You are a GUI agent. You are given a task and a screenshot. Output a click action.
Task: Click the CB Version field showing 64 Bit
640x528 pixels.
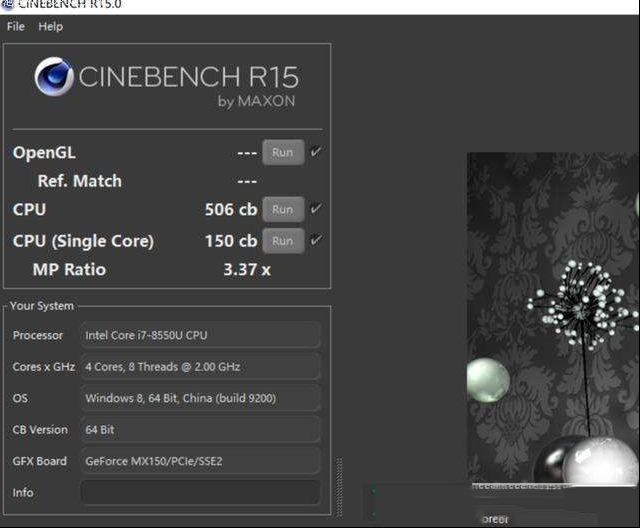click(x=200, y=429)
